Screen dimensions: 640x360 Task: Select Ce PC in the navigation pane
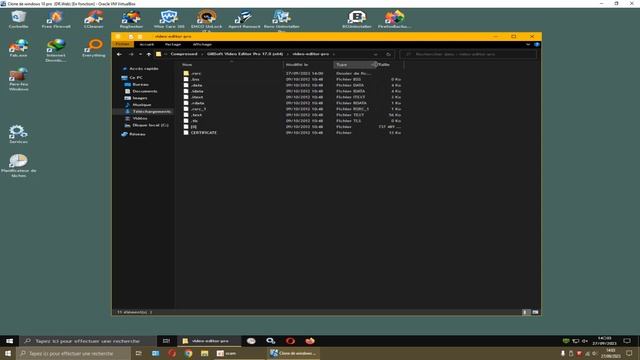pyautogui.click(x=136, y=78)
